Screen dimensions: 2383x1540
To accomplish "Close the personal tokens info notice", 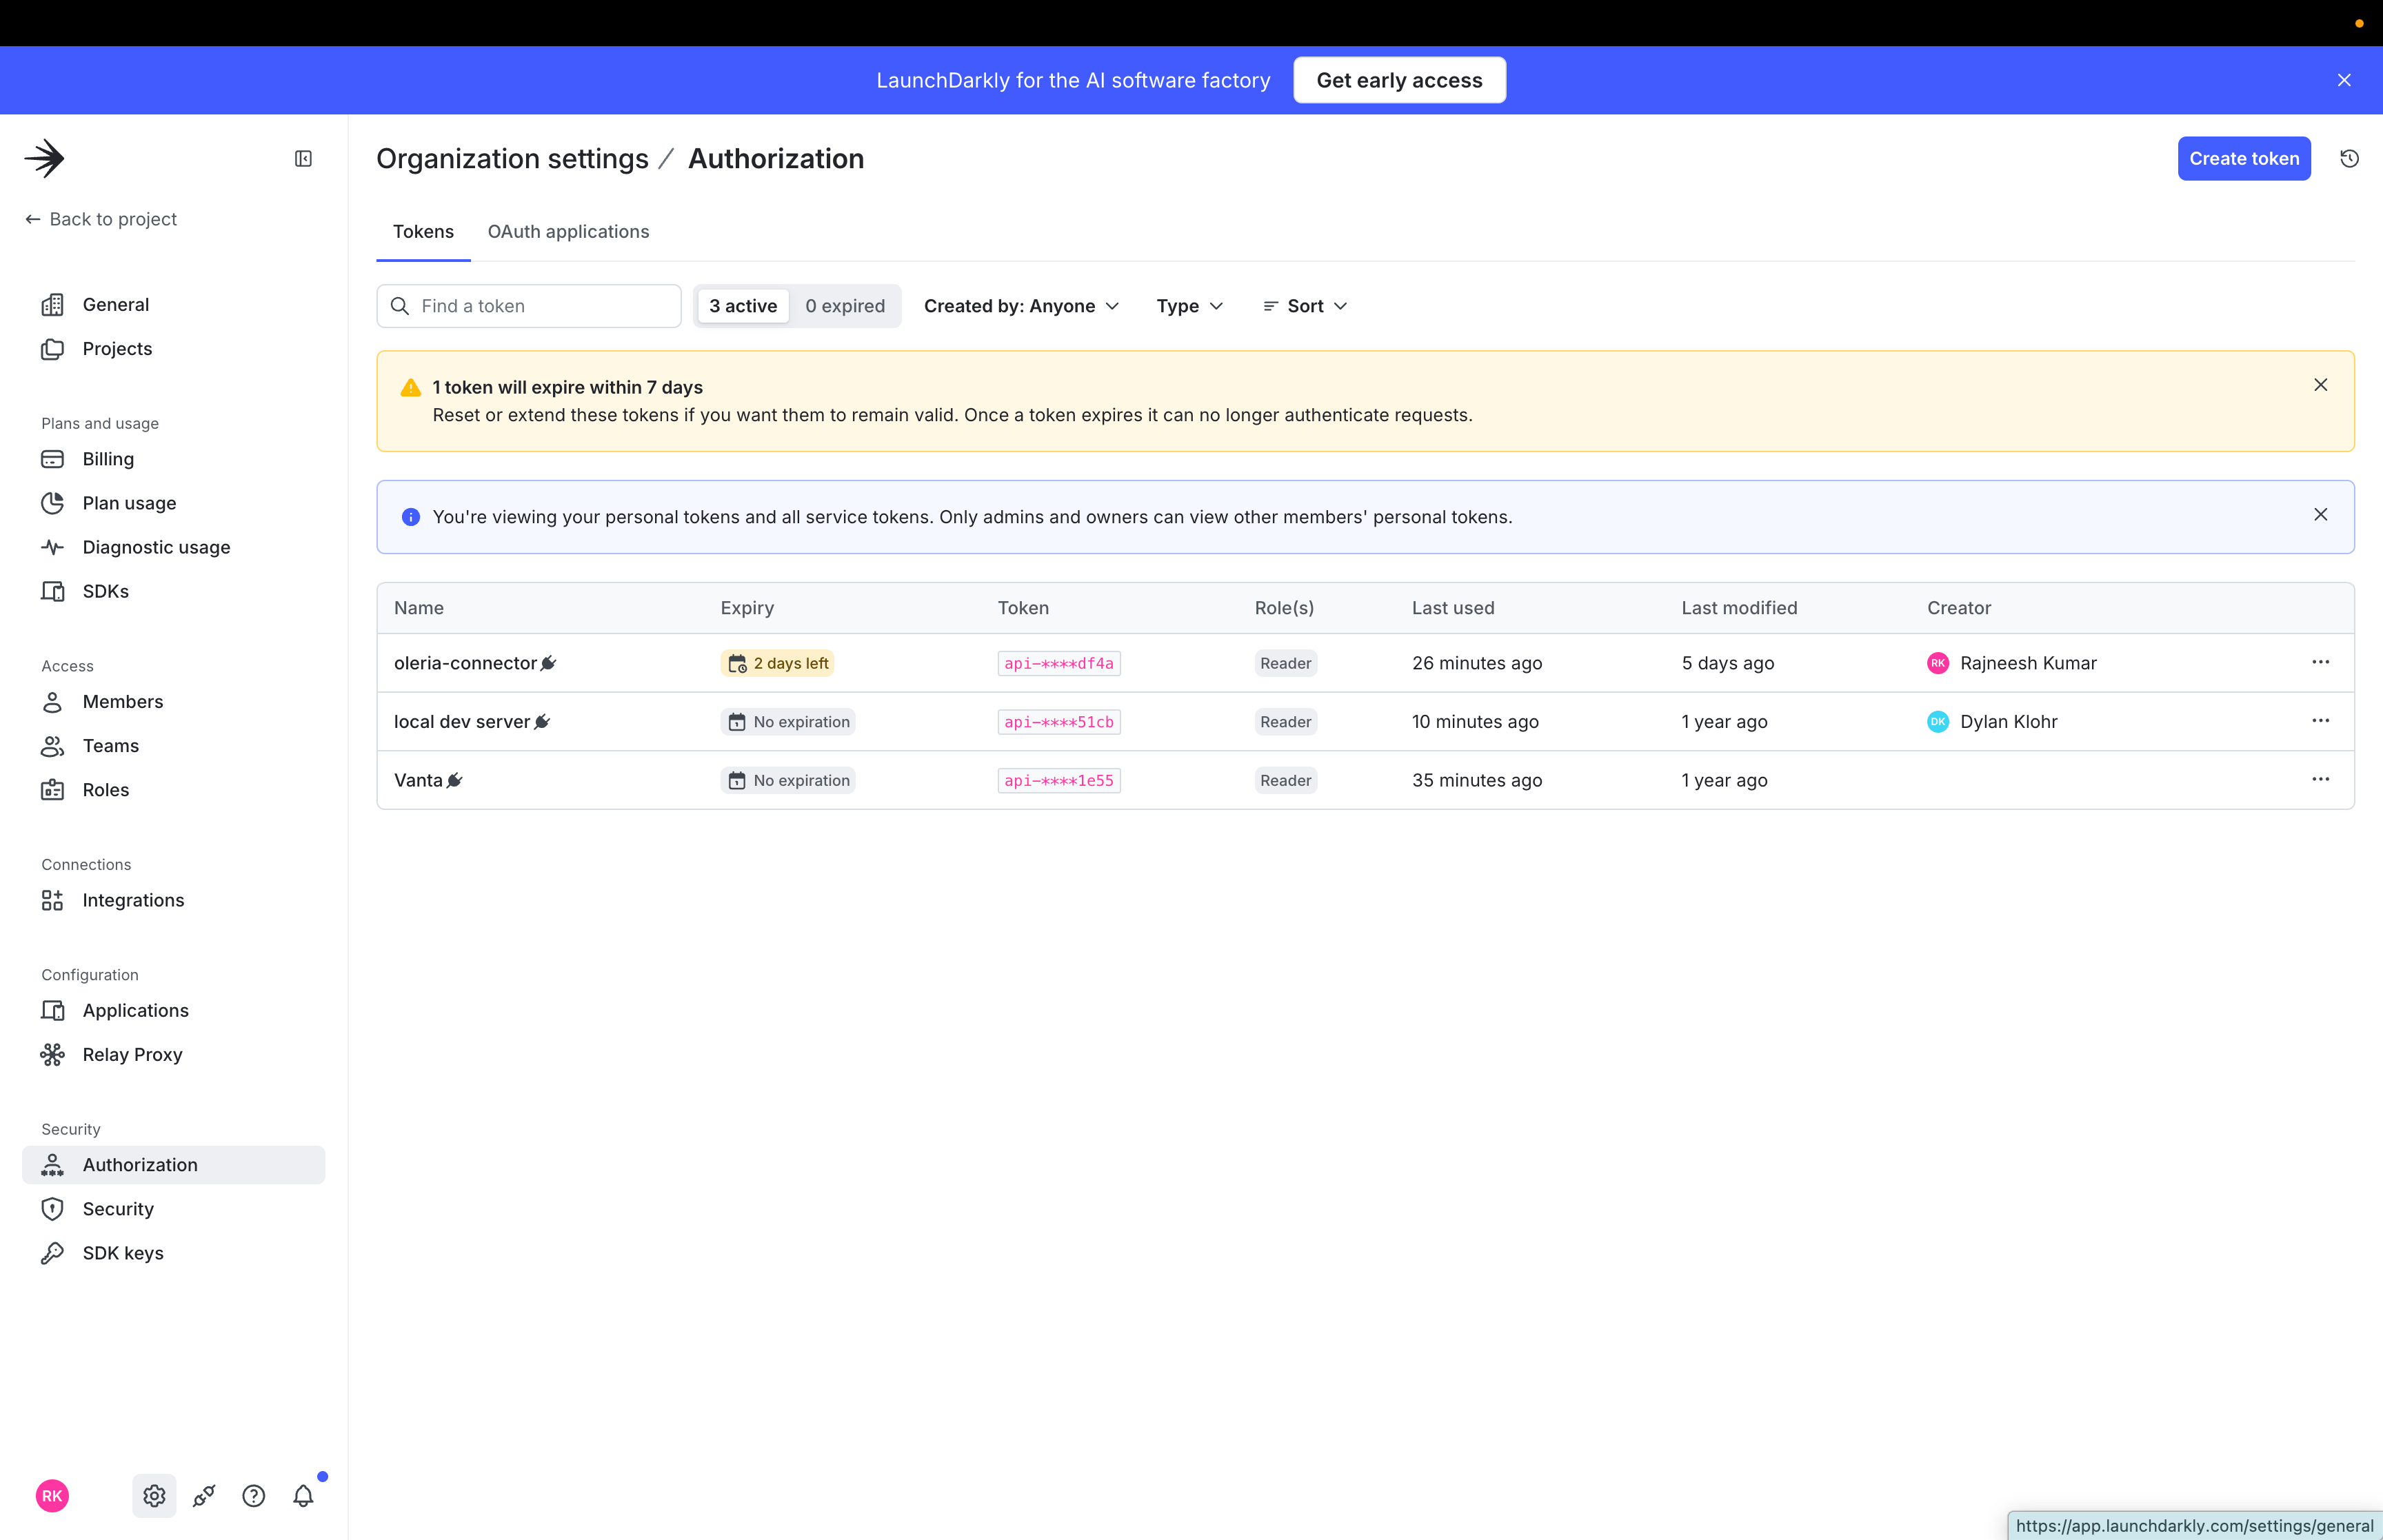I will (2320, 515).
